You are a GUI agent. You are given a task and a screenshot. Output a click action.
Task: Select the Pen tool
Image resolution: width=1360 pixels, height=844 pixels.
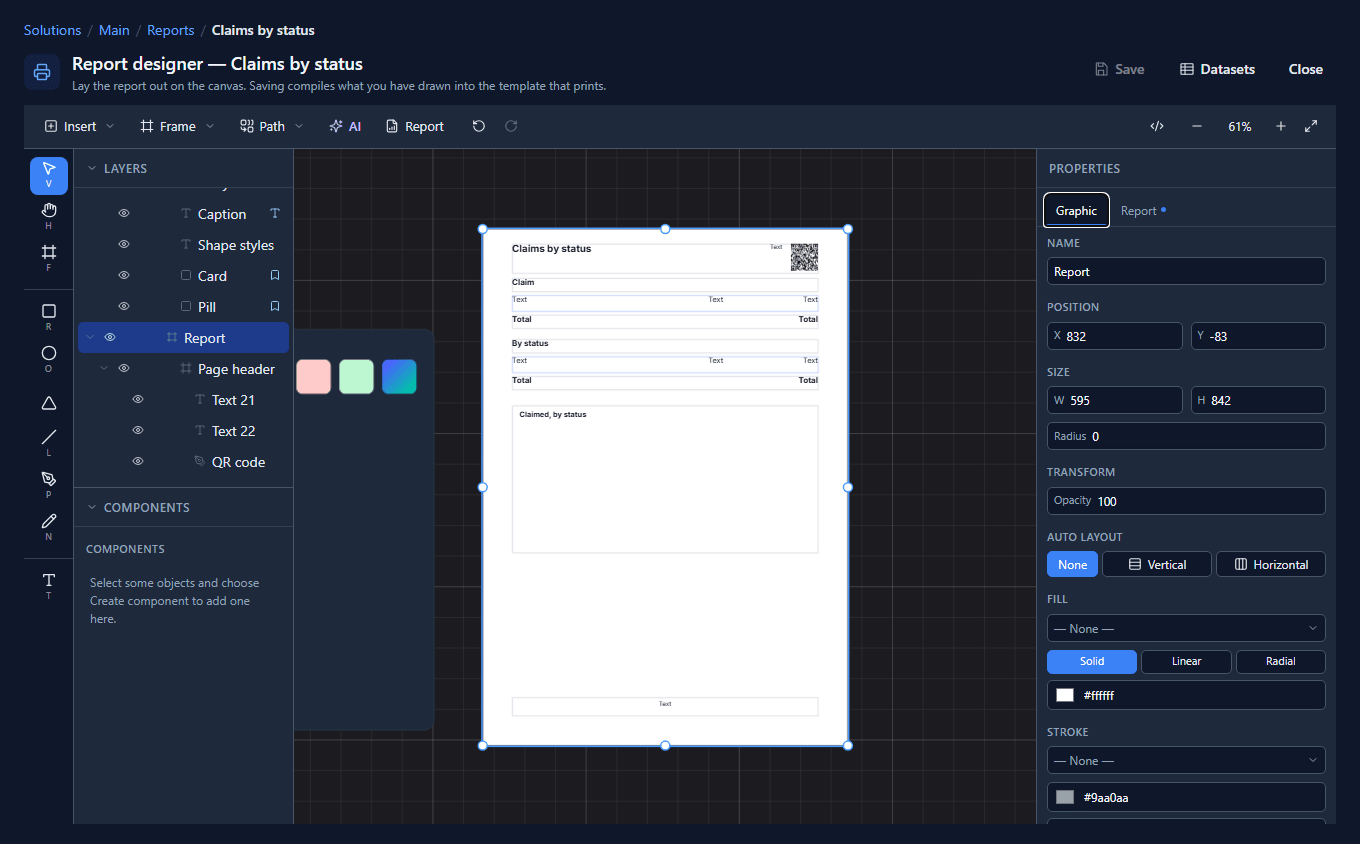(49, 485)
